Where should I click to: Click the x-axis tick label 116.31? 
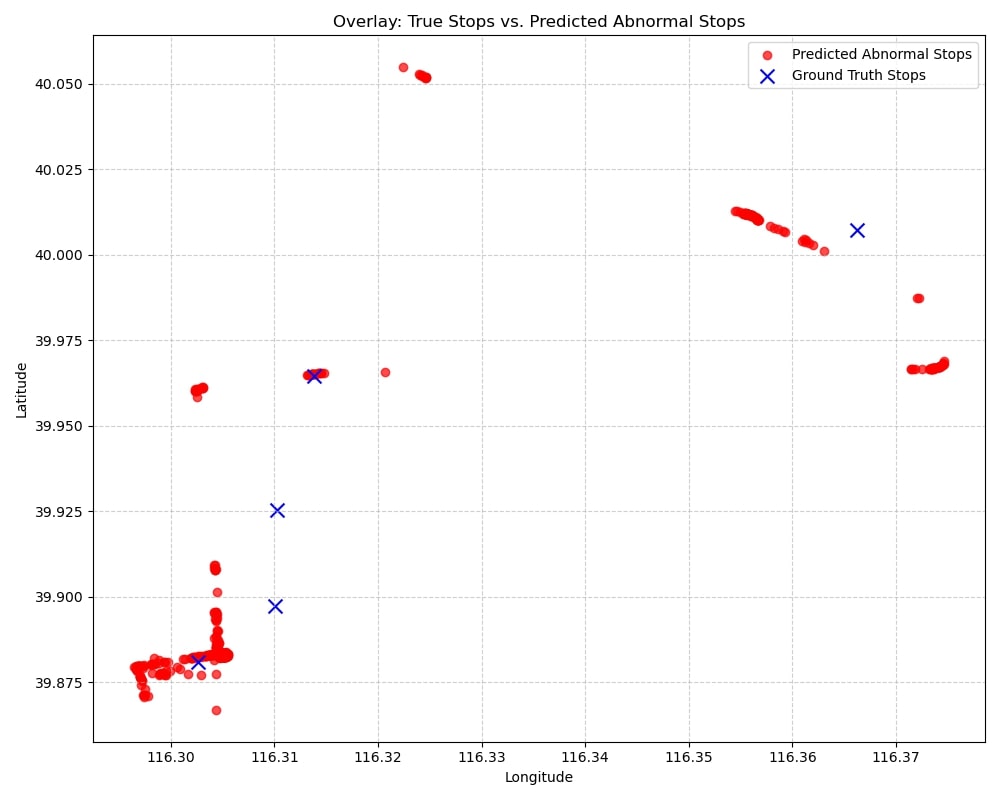click(x=275, y=757)
